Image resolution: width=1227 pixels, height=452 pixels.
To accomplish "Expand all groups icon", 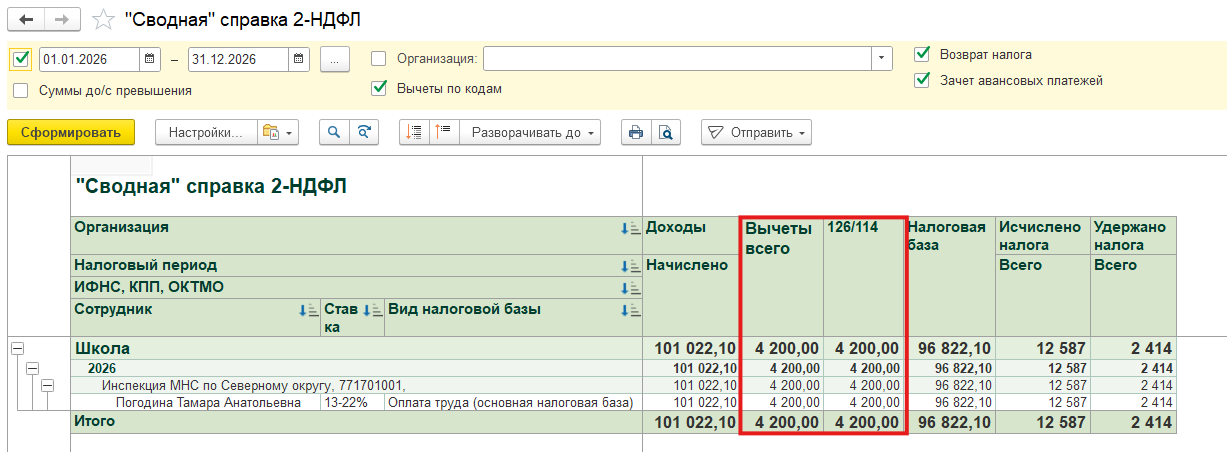I will point(445,132).
